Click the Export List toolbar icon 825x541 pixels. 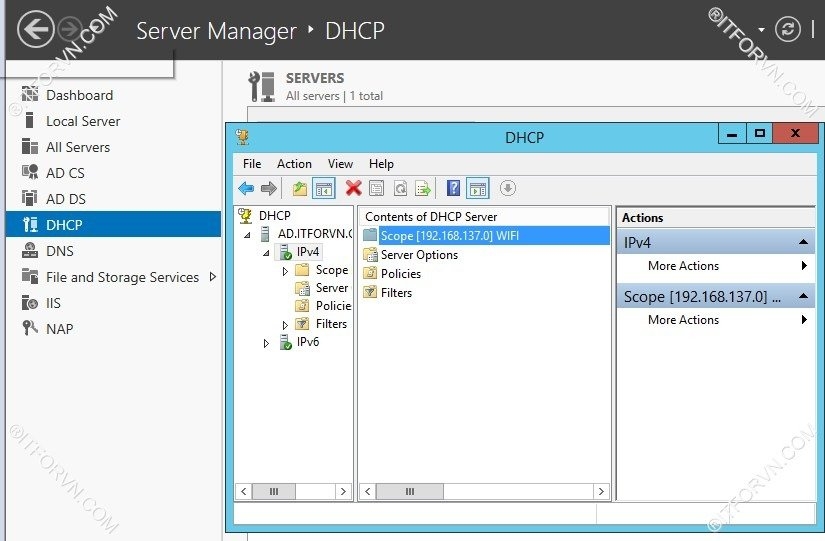(x=423, y=188)
